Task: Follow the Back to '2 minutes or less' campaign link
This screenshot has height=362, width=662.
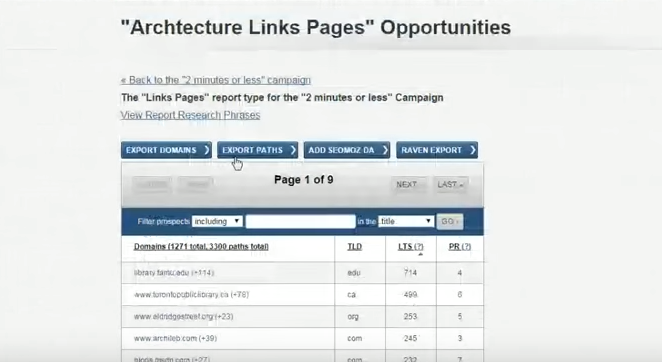Action: point(216,80)
